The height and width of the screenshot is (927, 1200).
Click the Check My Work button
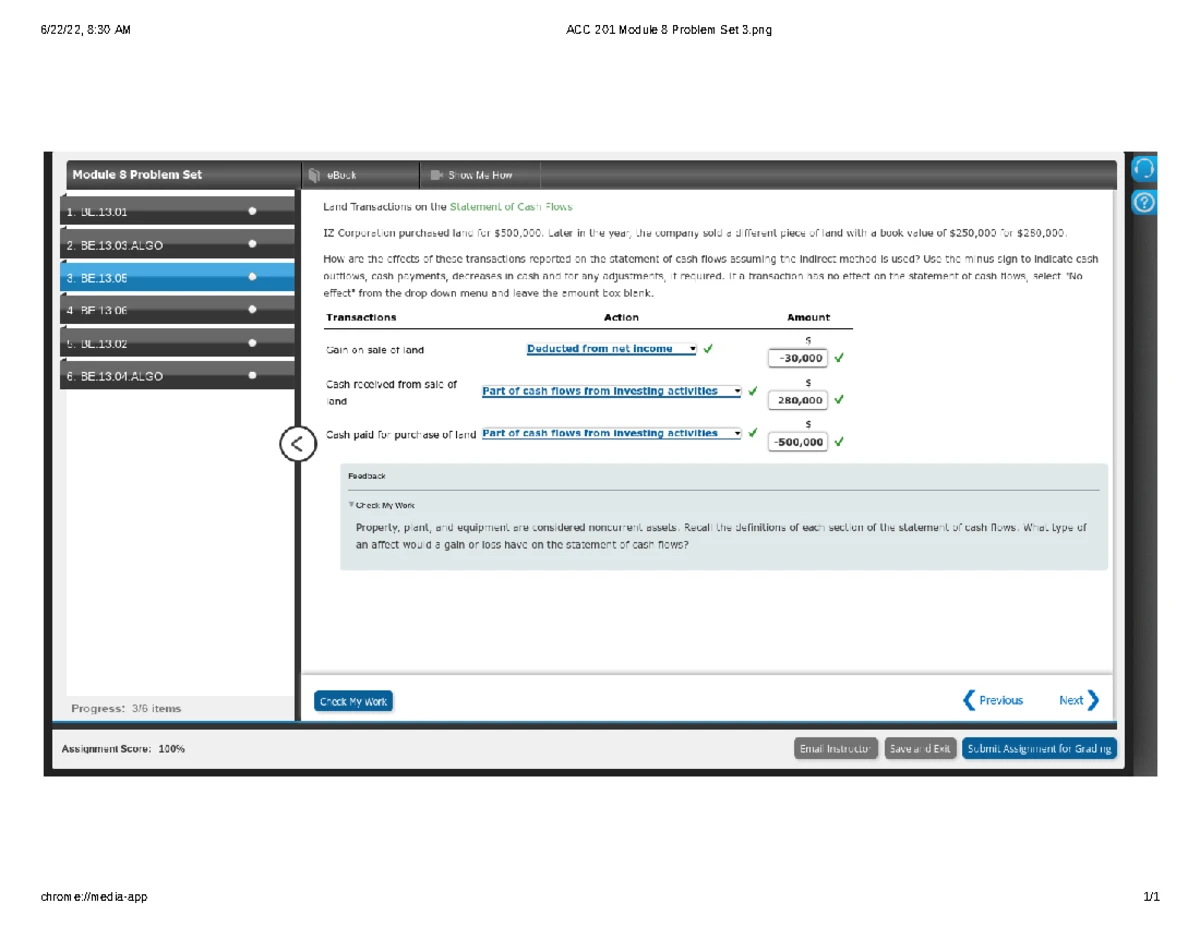(353, 702)
